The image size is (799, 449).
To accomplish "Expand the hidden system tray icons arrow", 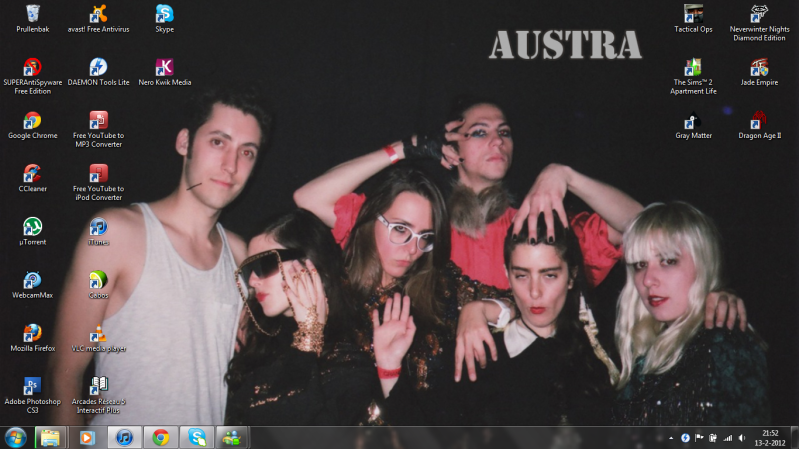I will pyautogui.click(x=671, y=438).
